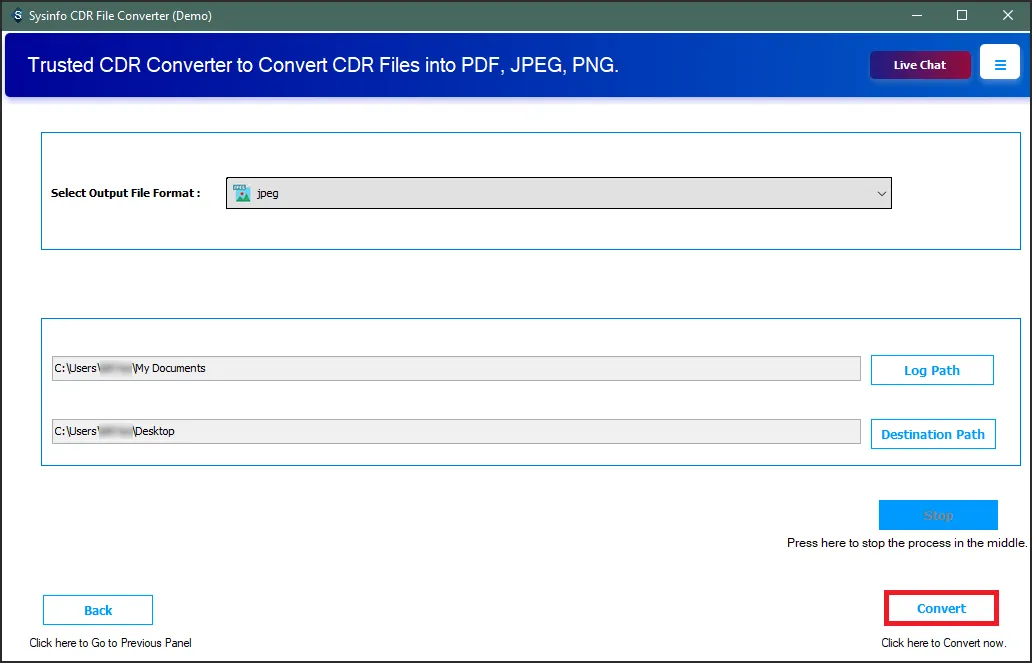Start a Live Chat session
The width and height of the screenshot is (1032, 663).
coord(920,65)
